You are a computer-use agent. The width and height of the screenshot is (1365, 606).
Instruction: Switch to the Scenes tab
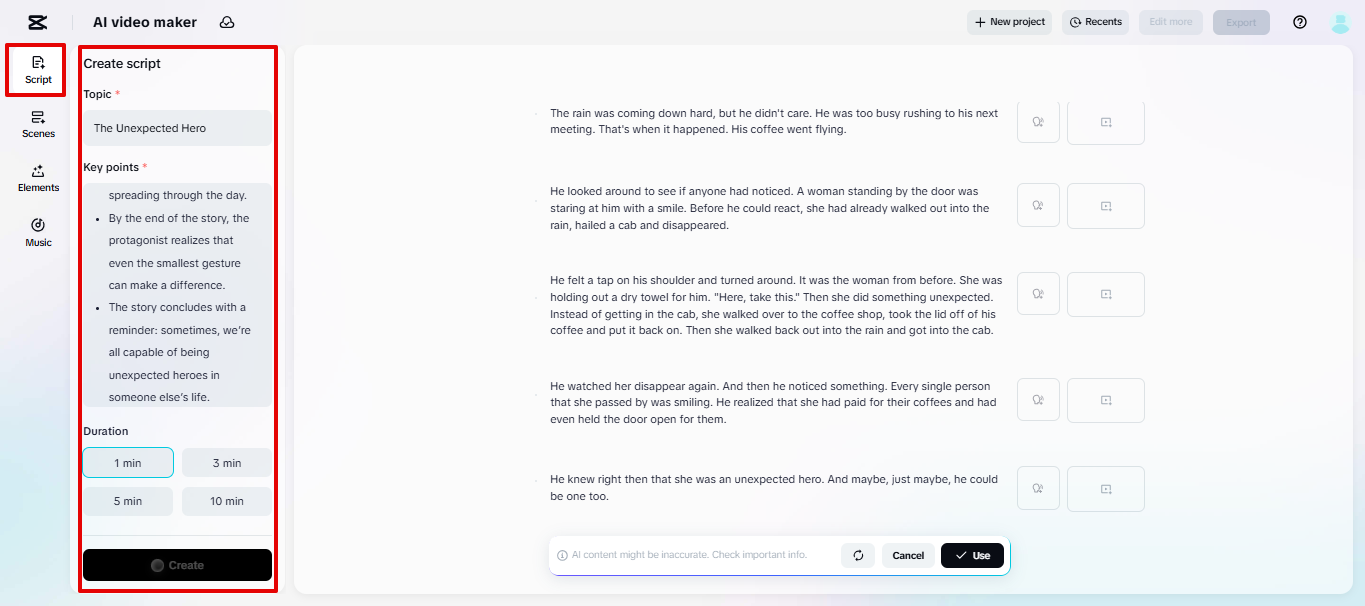coord(38,124)
